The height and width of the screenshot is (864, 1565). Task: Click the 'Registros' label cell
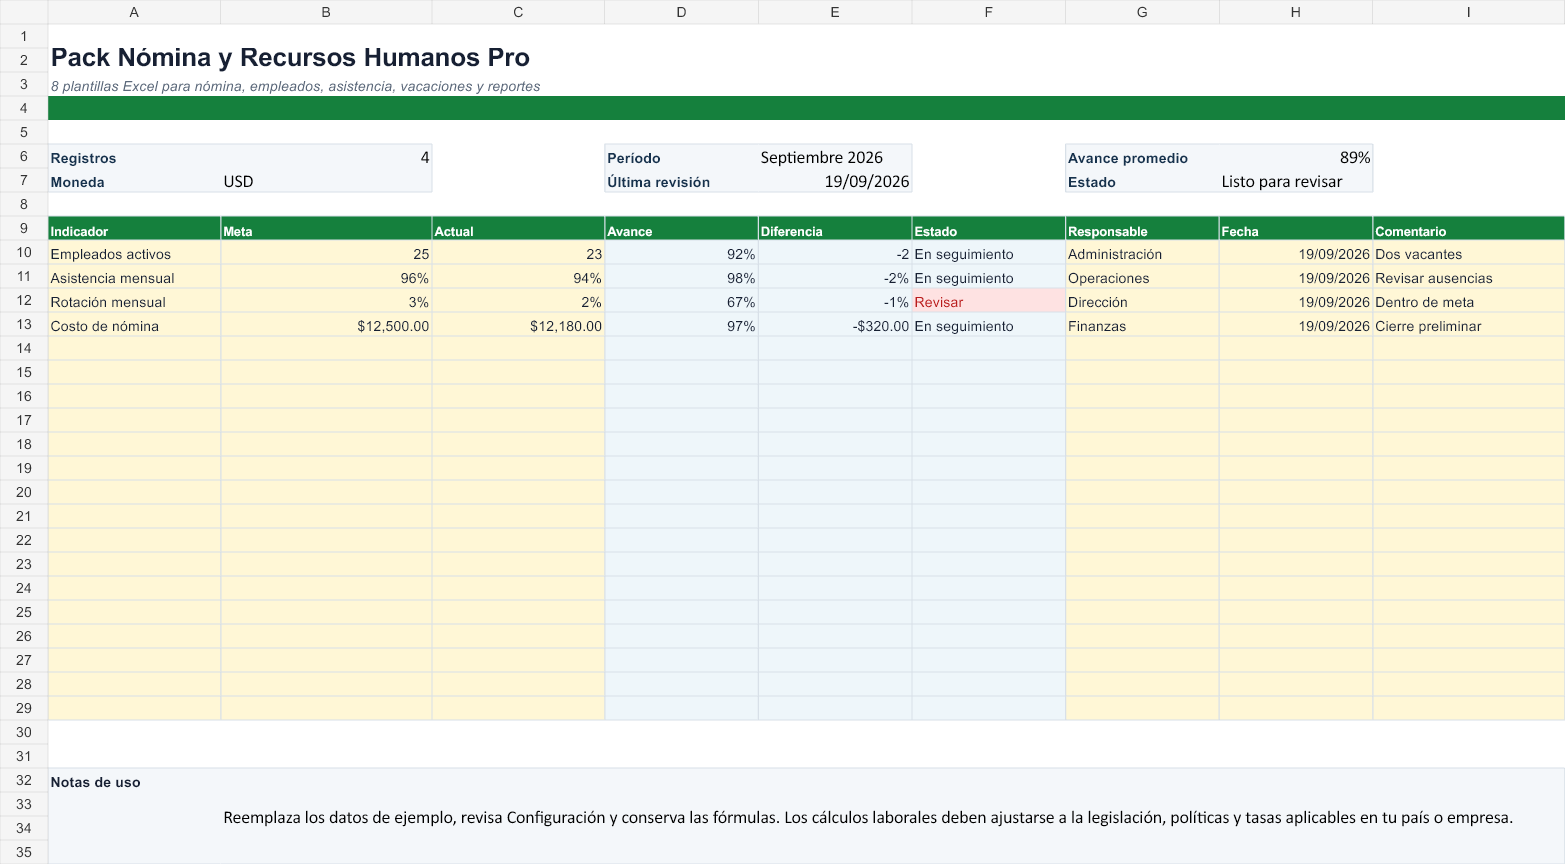point(134,157)
